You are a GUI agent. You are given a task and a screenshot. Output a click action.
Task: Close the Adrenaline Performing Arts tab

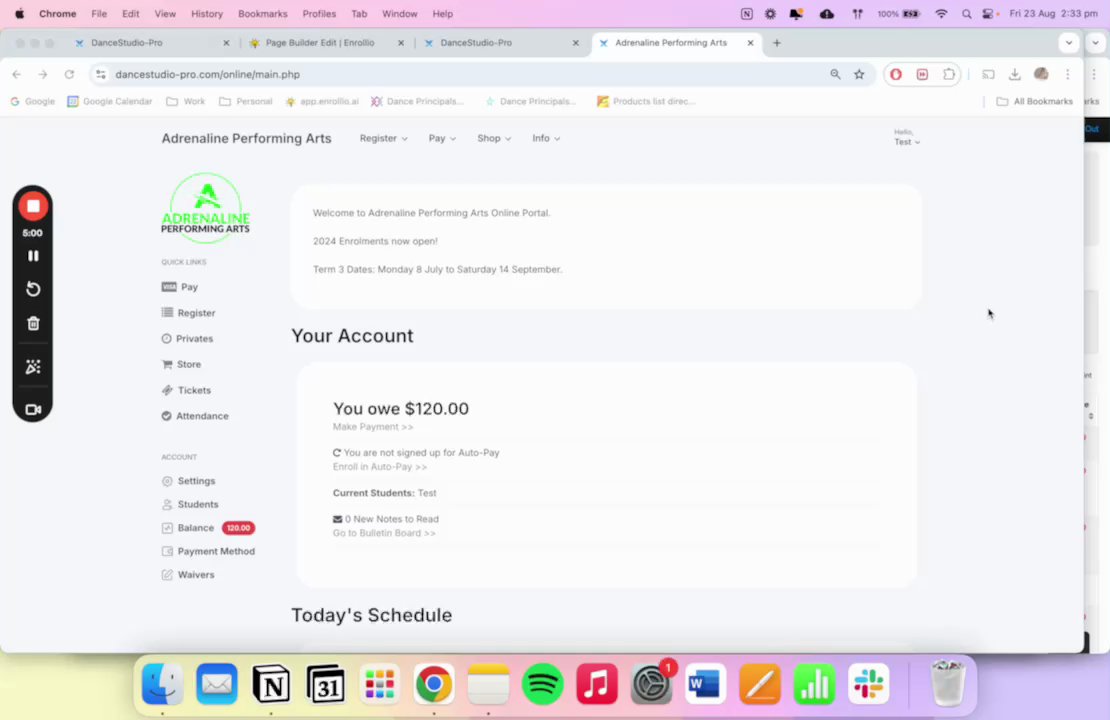point(750,42)
